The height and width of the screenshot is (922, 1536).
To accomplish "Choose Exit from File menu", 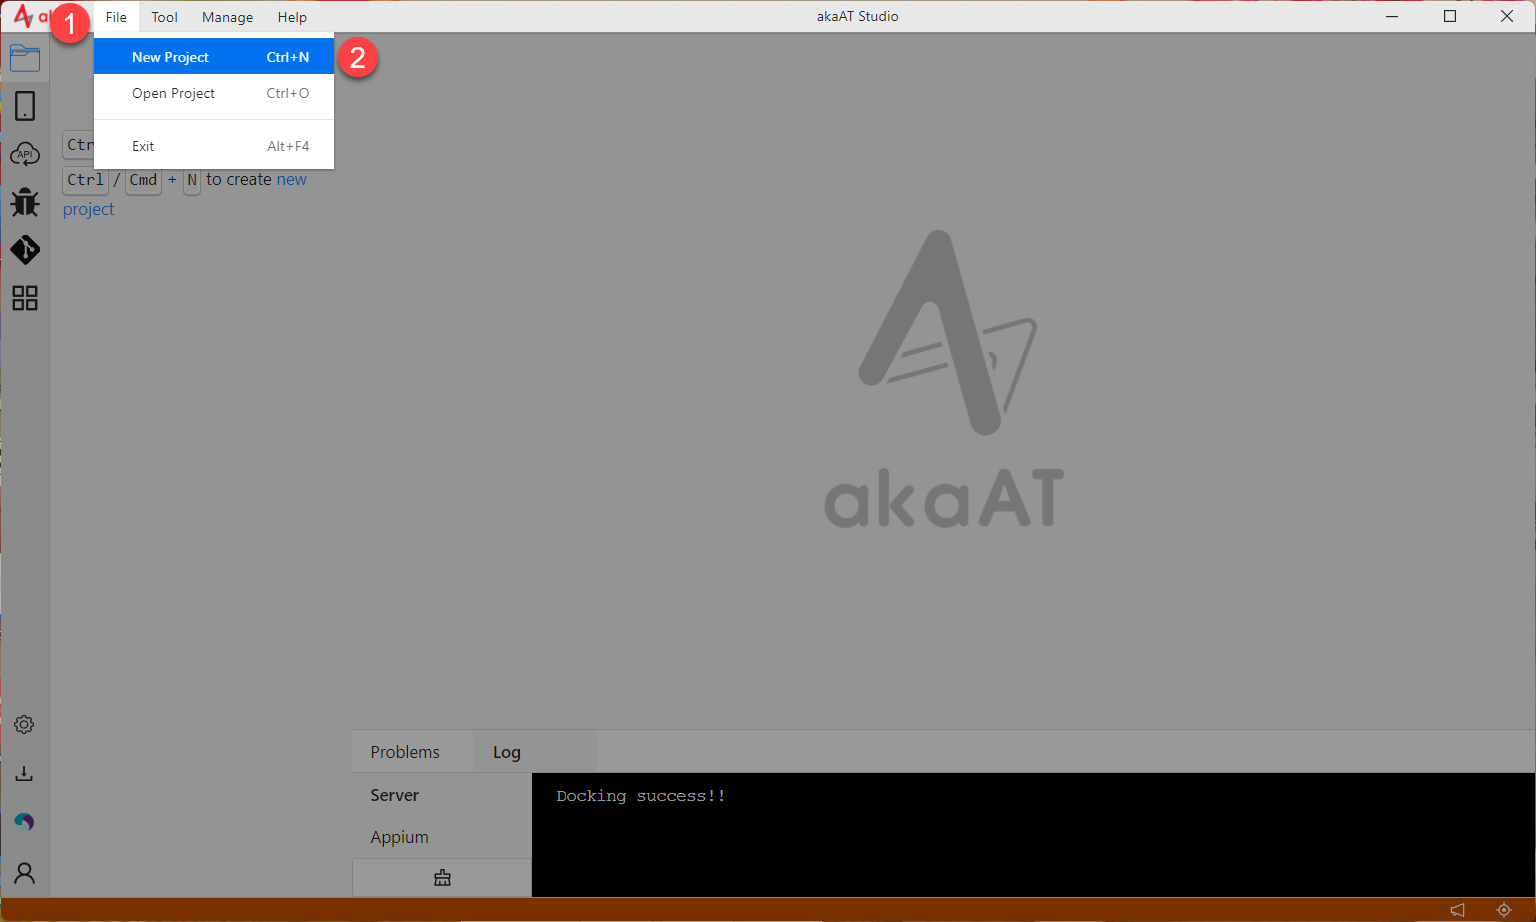I will (214, 146).
